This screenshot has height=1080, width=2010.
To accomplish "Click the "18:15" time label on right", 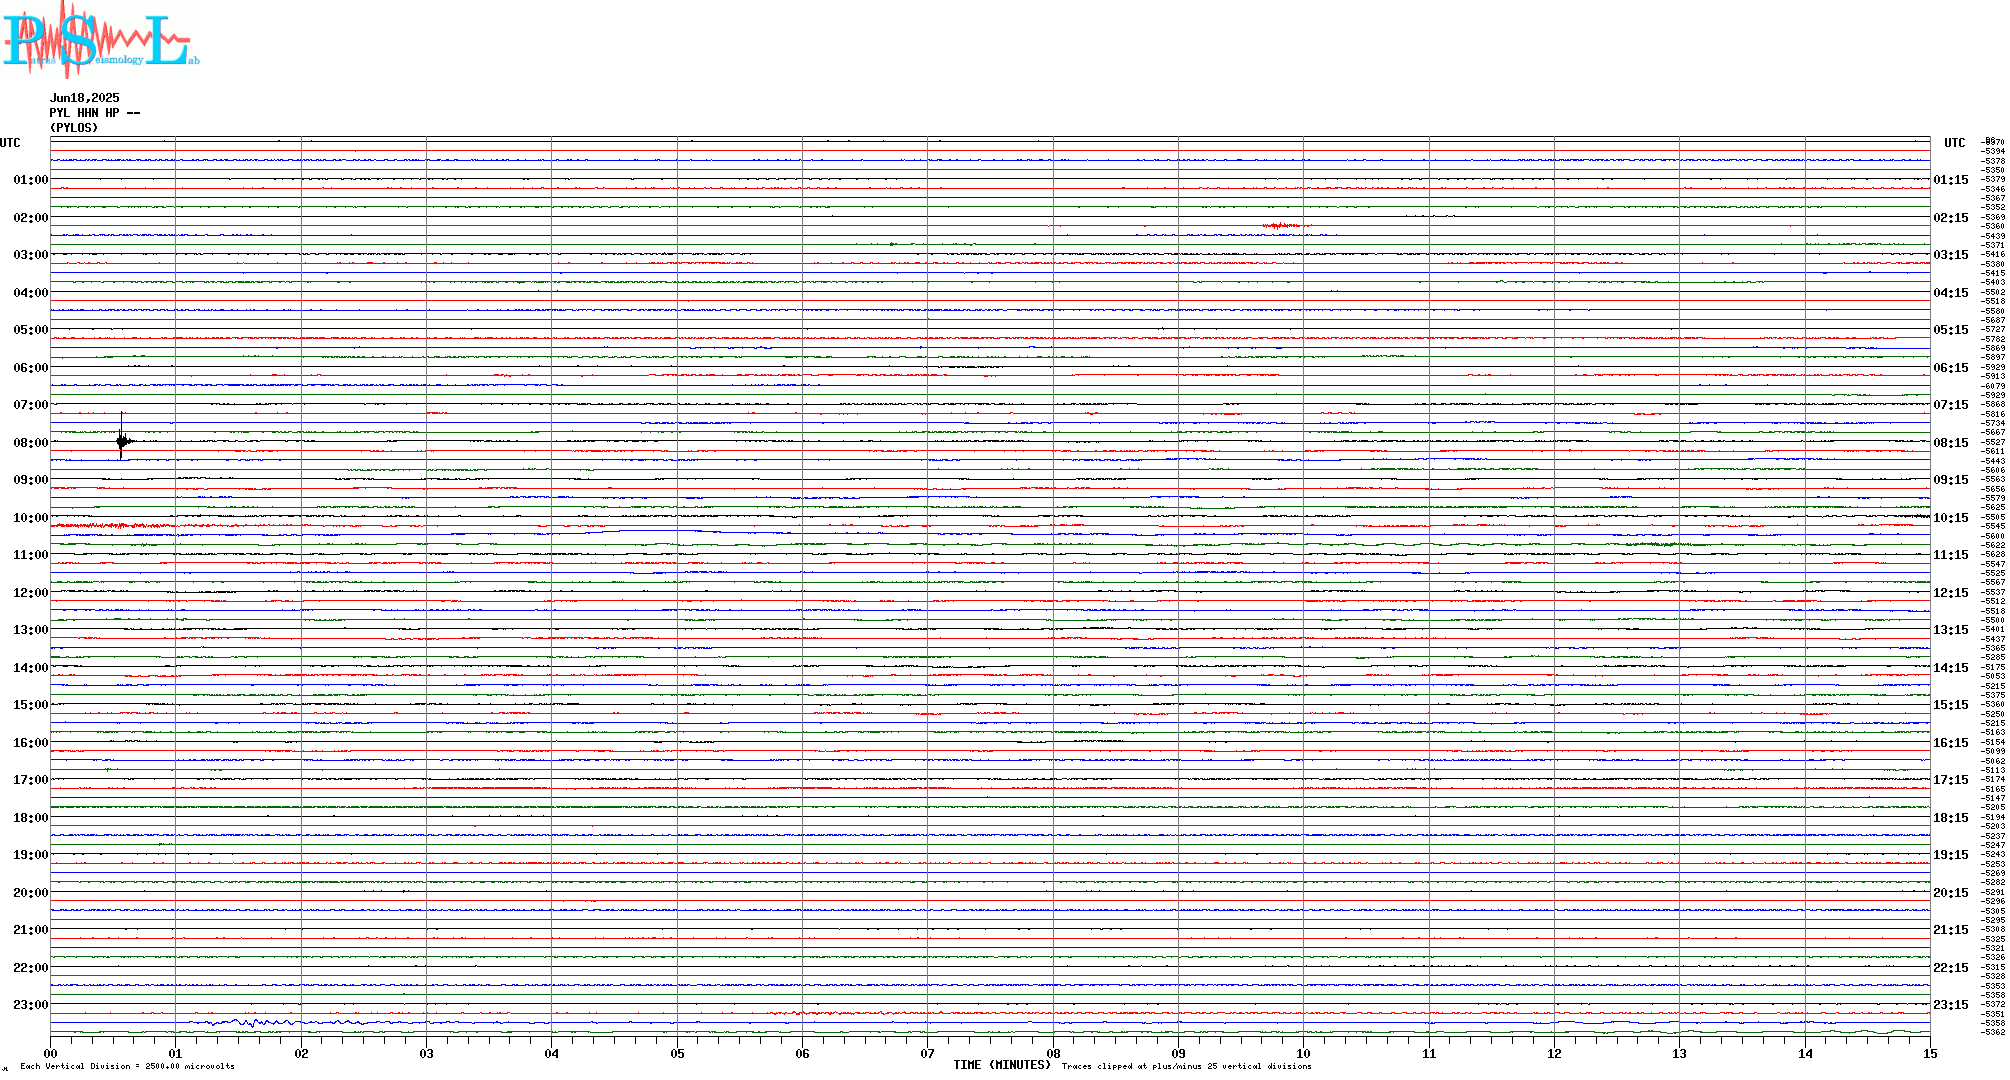I will pos(1951,818).
